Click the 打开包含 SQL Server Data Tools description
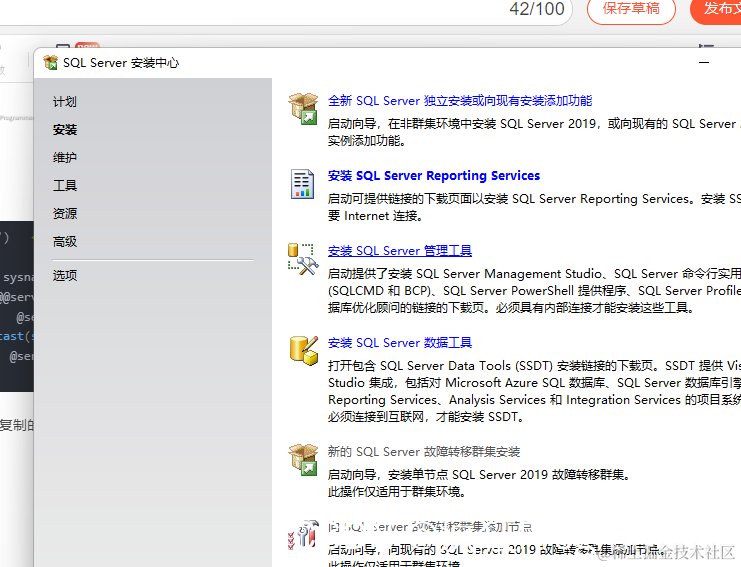Screen dimensions: 741x567 click(x=534, y=391)
